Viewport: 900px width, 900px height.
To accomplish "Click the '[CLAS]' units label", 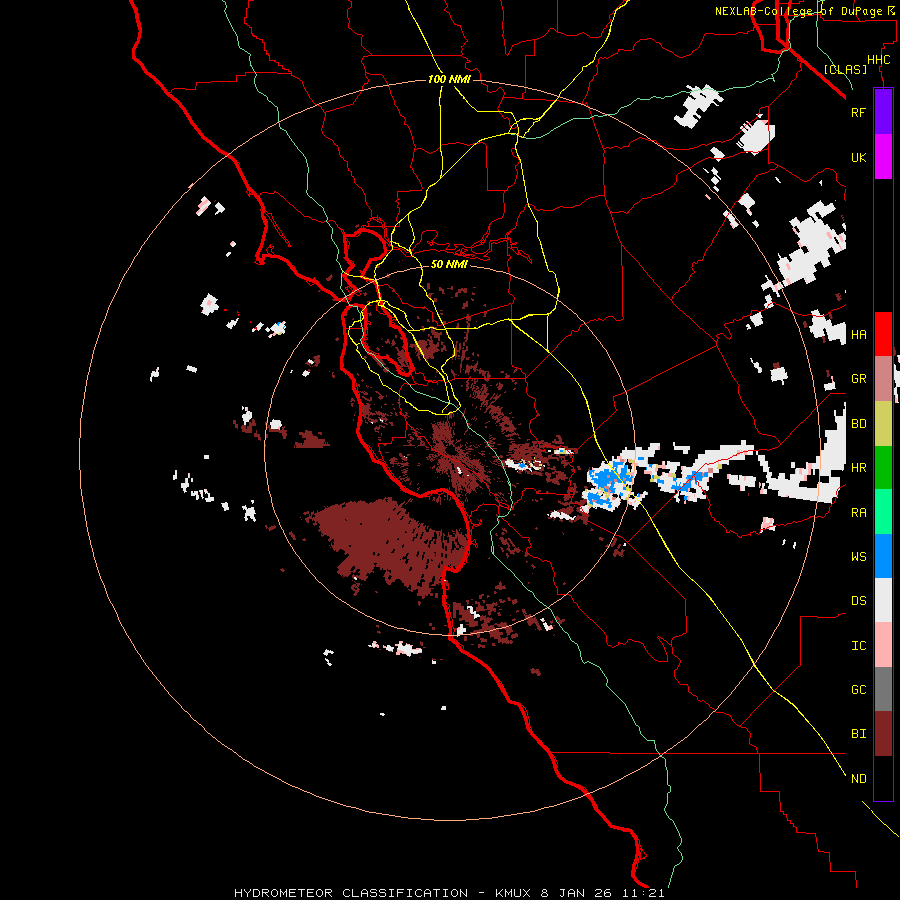I will tap(845, 69).
